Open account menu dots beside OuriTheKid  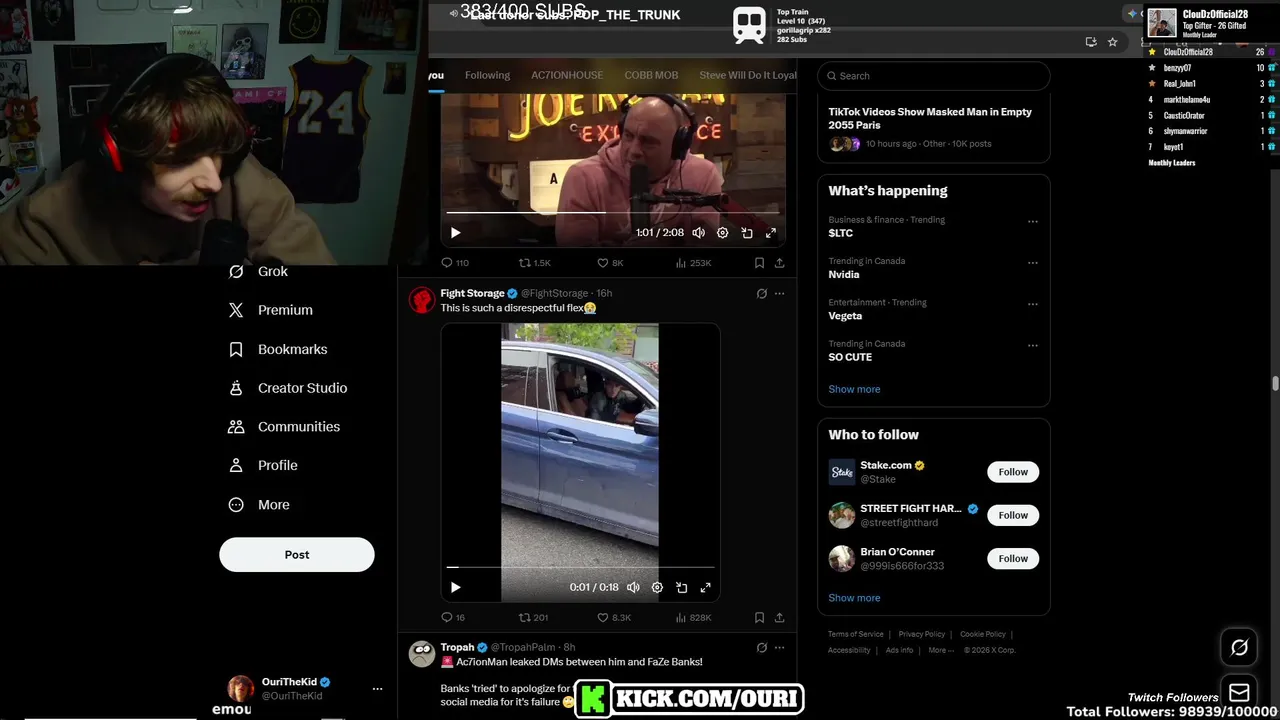tap(377, 689)
